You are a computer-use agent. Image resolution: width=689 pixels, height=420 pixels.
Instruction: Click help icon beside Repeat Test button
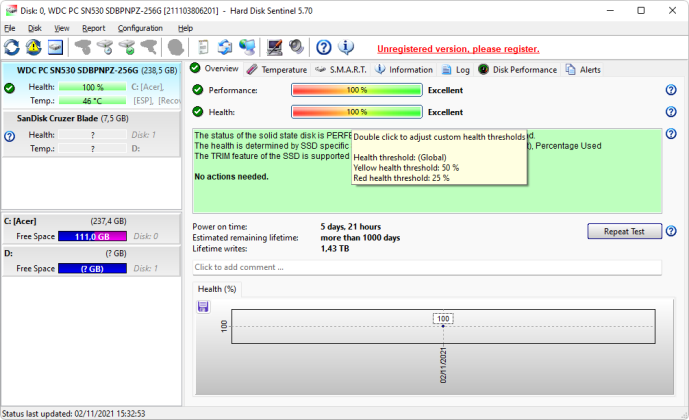tap(671, 231)
